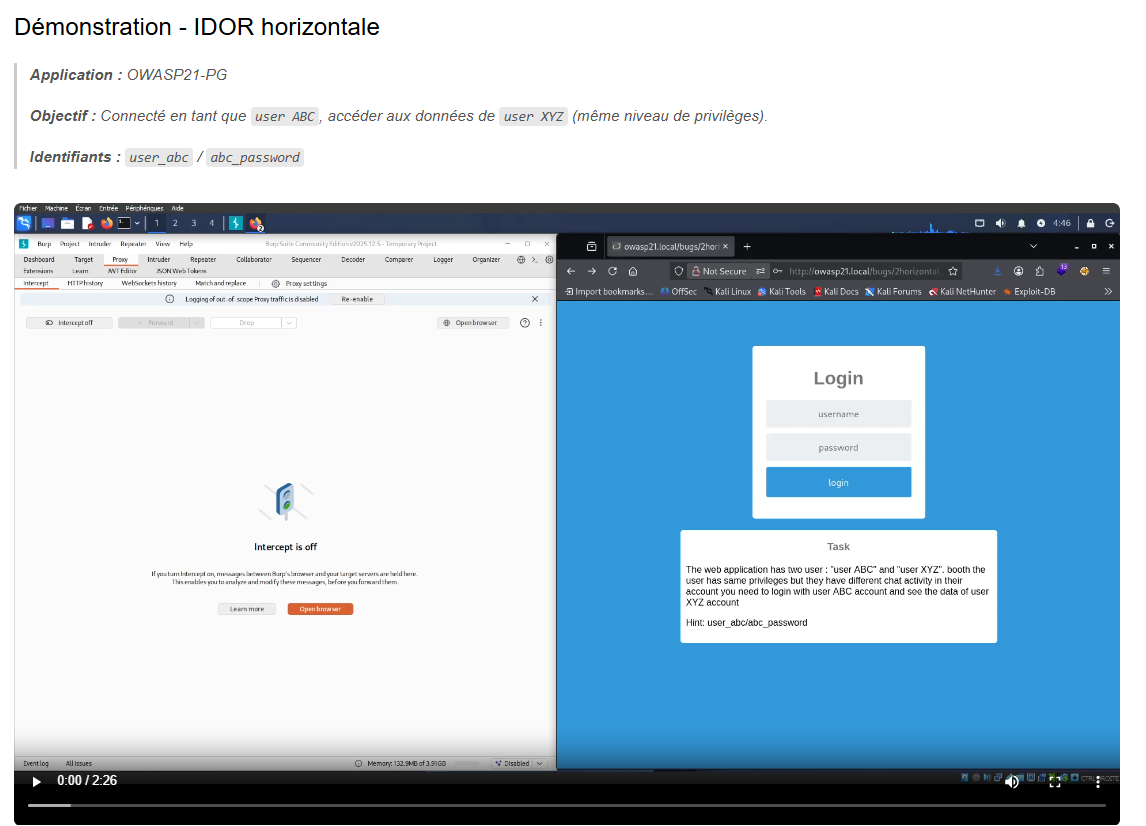Click the blue login button
This screenshot has height=826, width=1146.
pyautogui.click(x=838, y=482)
